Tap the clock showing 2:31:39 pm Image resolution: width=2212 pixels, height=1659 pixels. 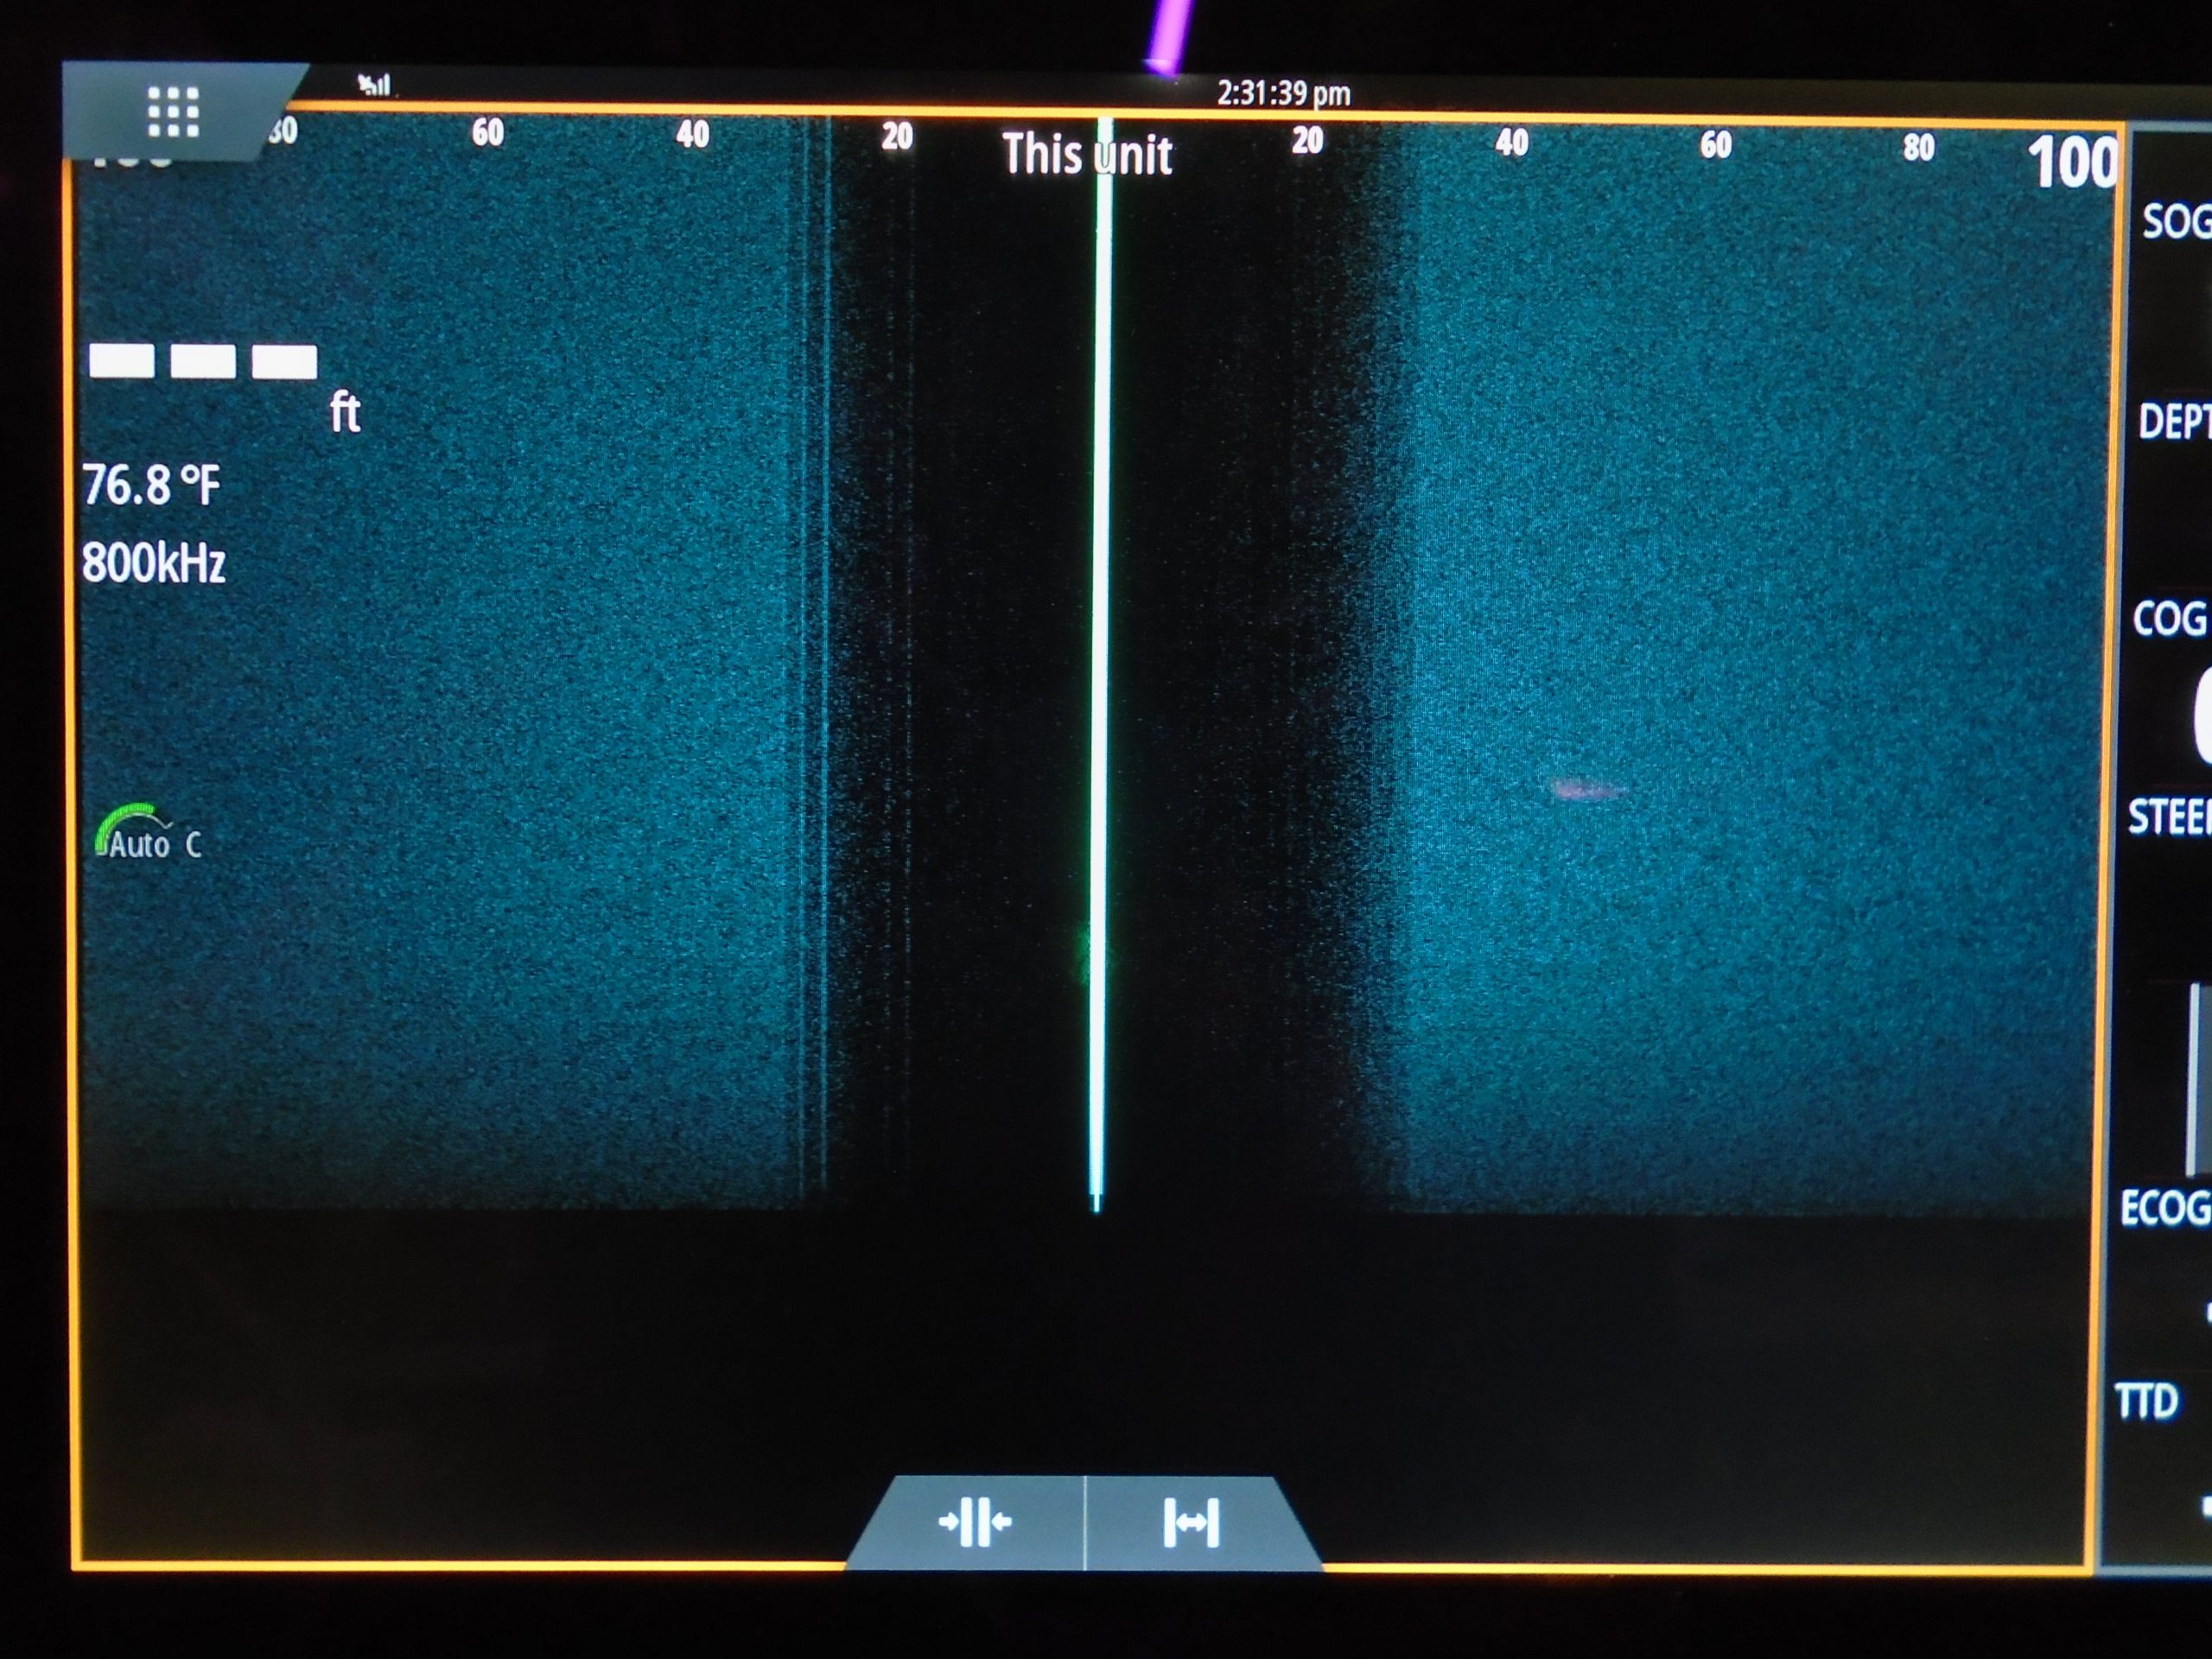tap(1283, 94)
